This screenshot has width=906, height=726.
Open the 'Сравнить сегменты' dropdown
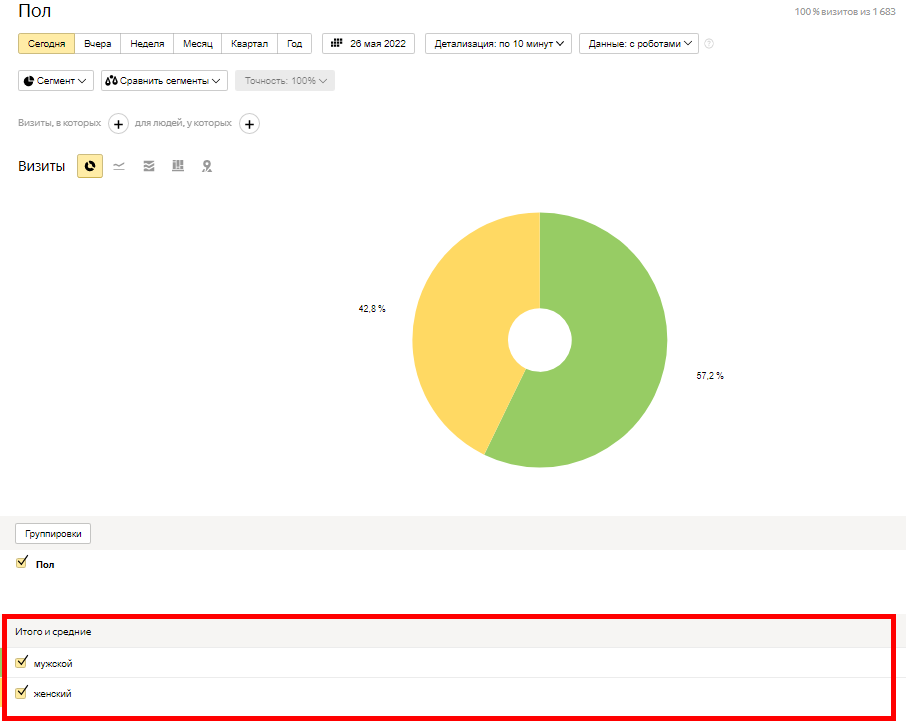point(164,80)
